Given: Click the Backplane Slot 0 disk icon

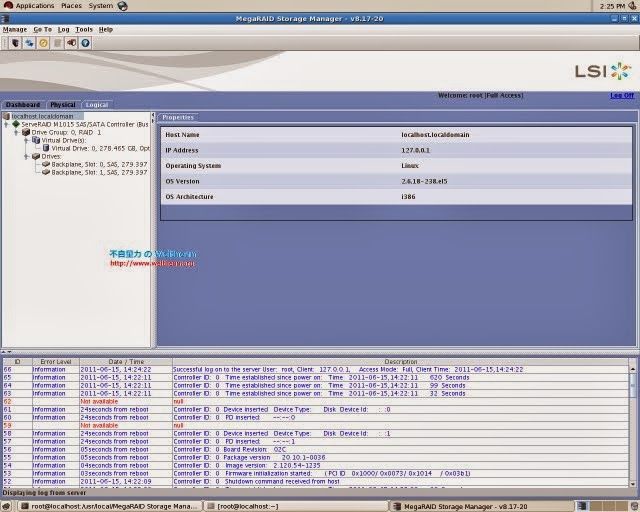Looking at the screenshot, I should click(46, 164).
